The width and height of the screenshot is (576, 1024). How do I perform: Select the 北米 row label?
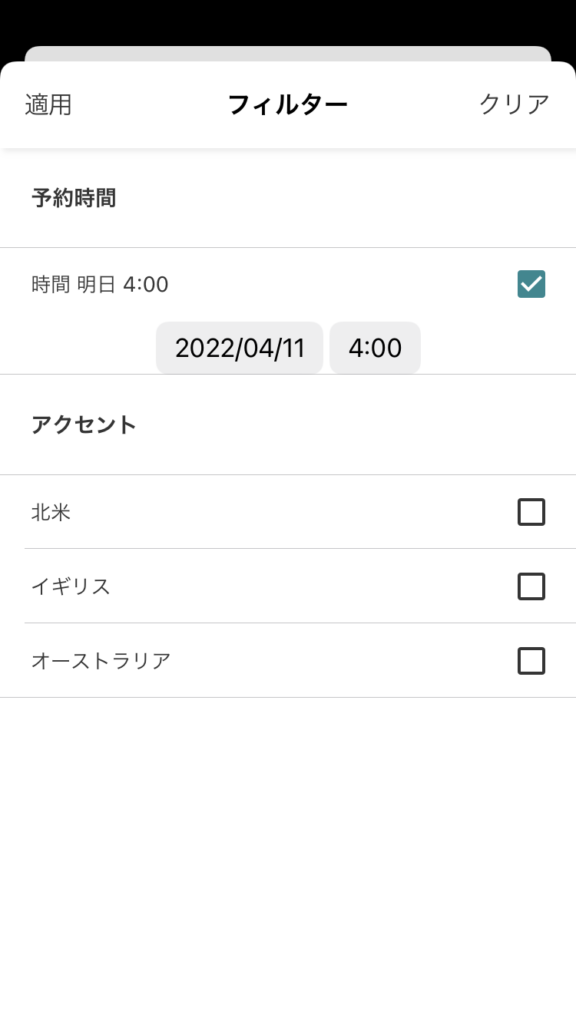(51, 513)
